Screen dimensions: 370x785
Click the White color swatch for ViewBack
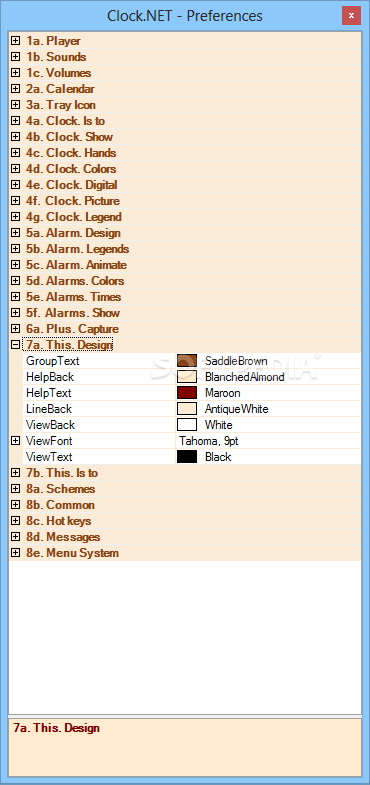point(187,425)
